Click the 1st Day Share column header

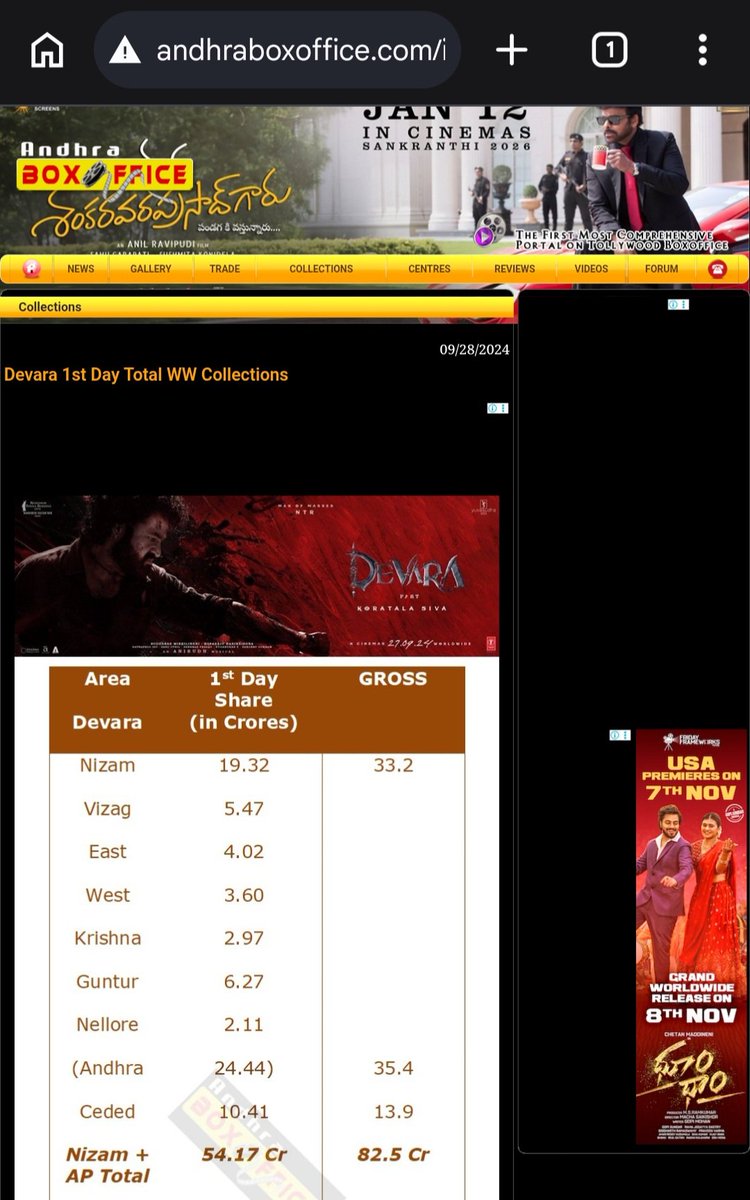click(x=244, y=700)
